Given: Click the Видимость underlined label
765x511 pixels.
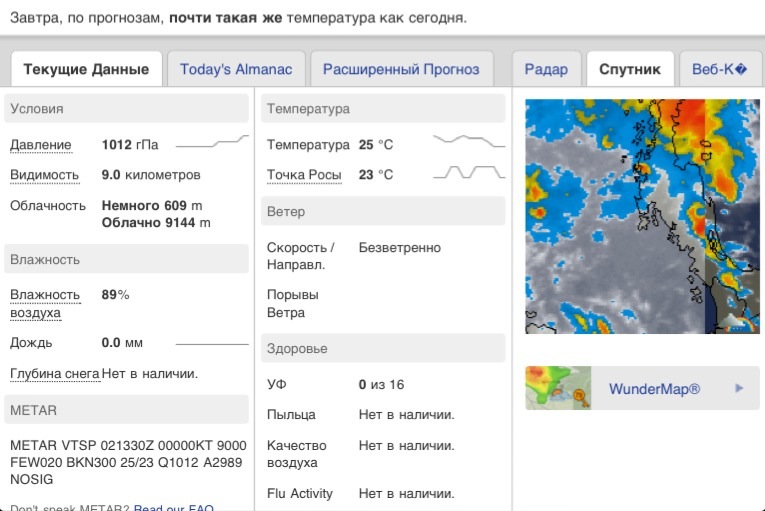Looking at the screenshot, I should pos(44,175).
